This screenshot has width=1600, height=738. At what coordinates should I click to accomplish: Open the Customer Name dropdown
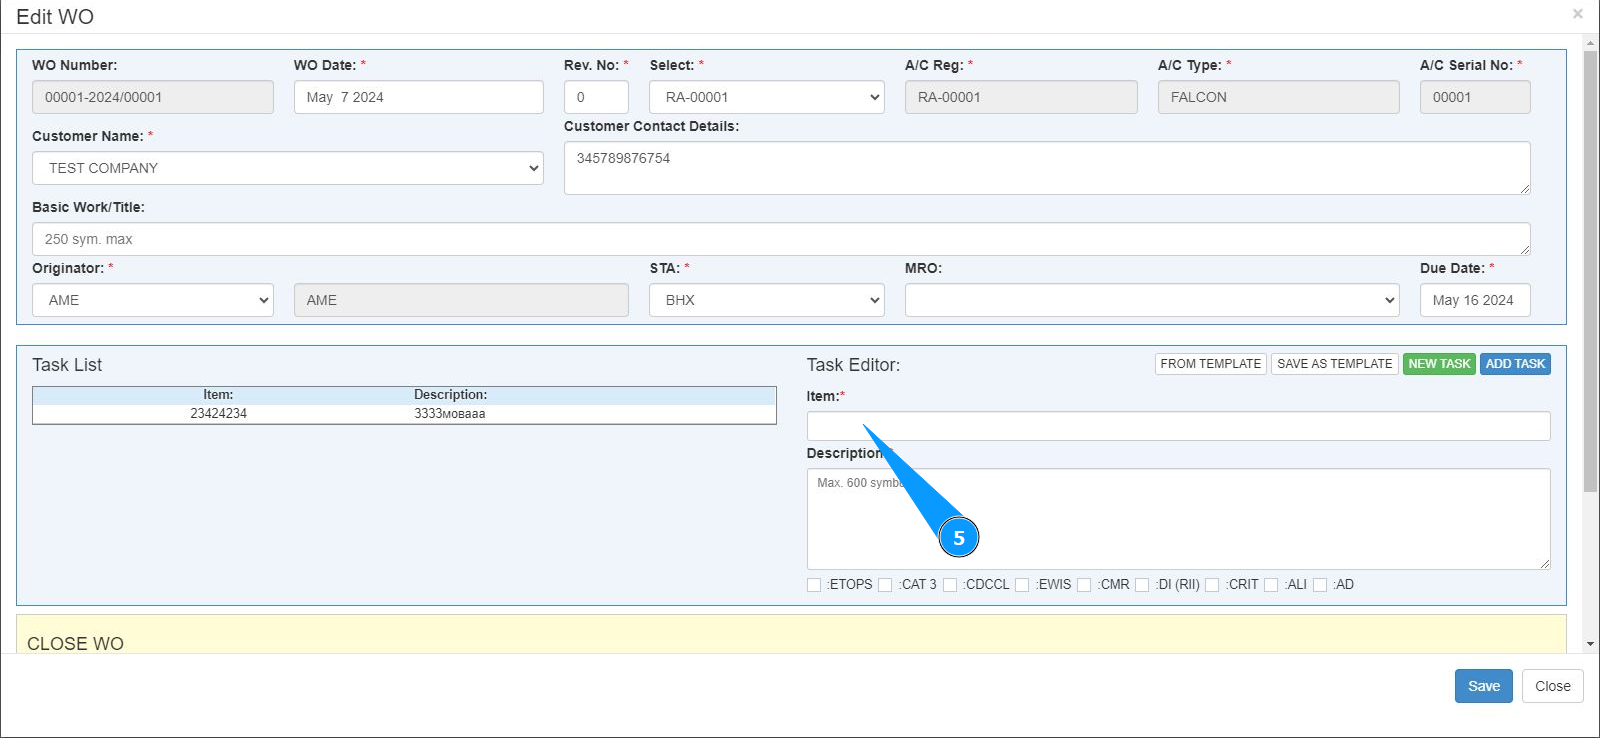[x=288, y=168]
